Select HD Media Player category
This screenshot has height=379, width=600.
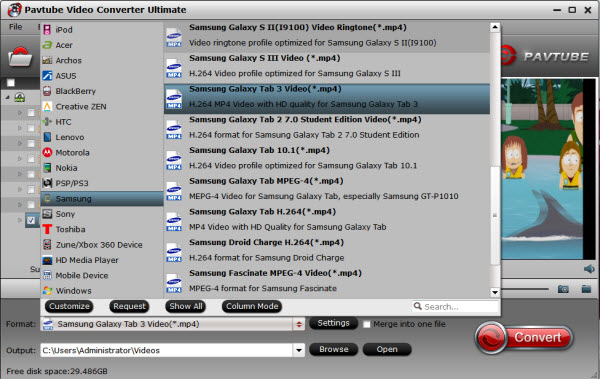tap(102, 260)
